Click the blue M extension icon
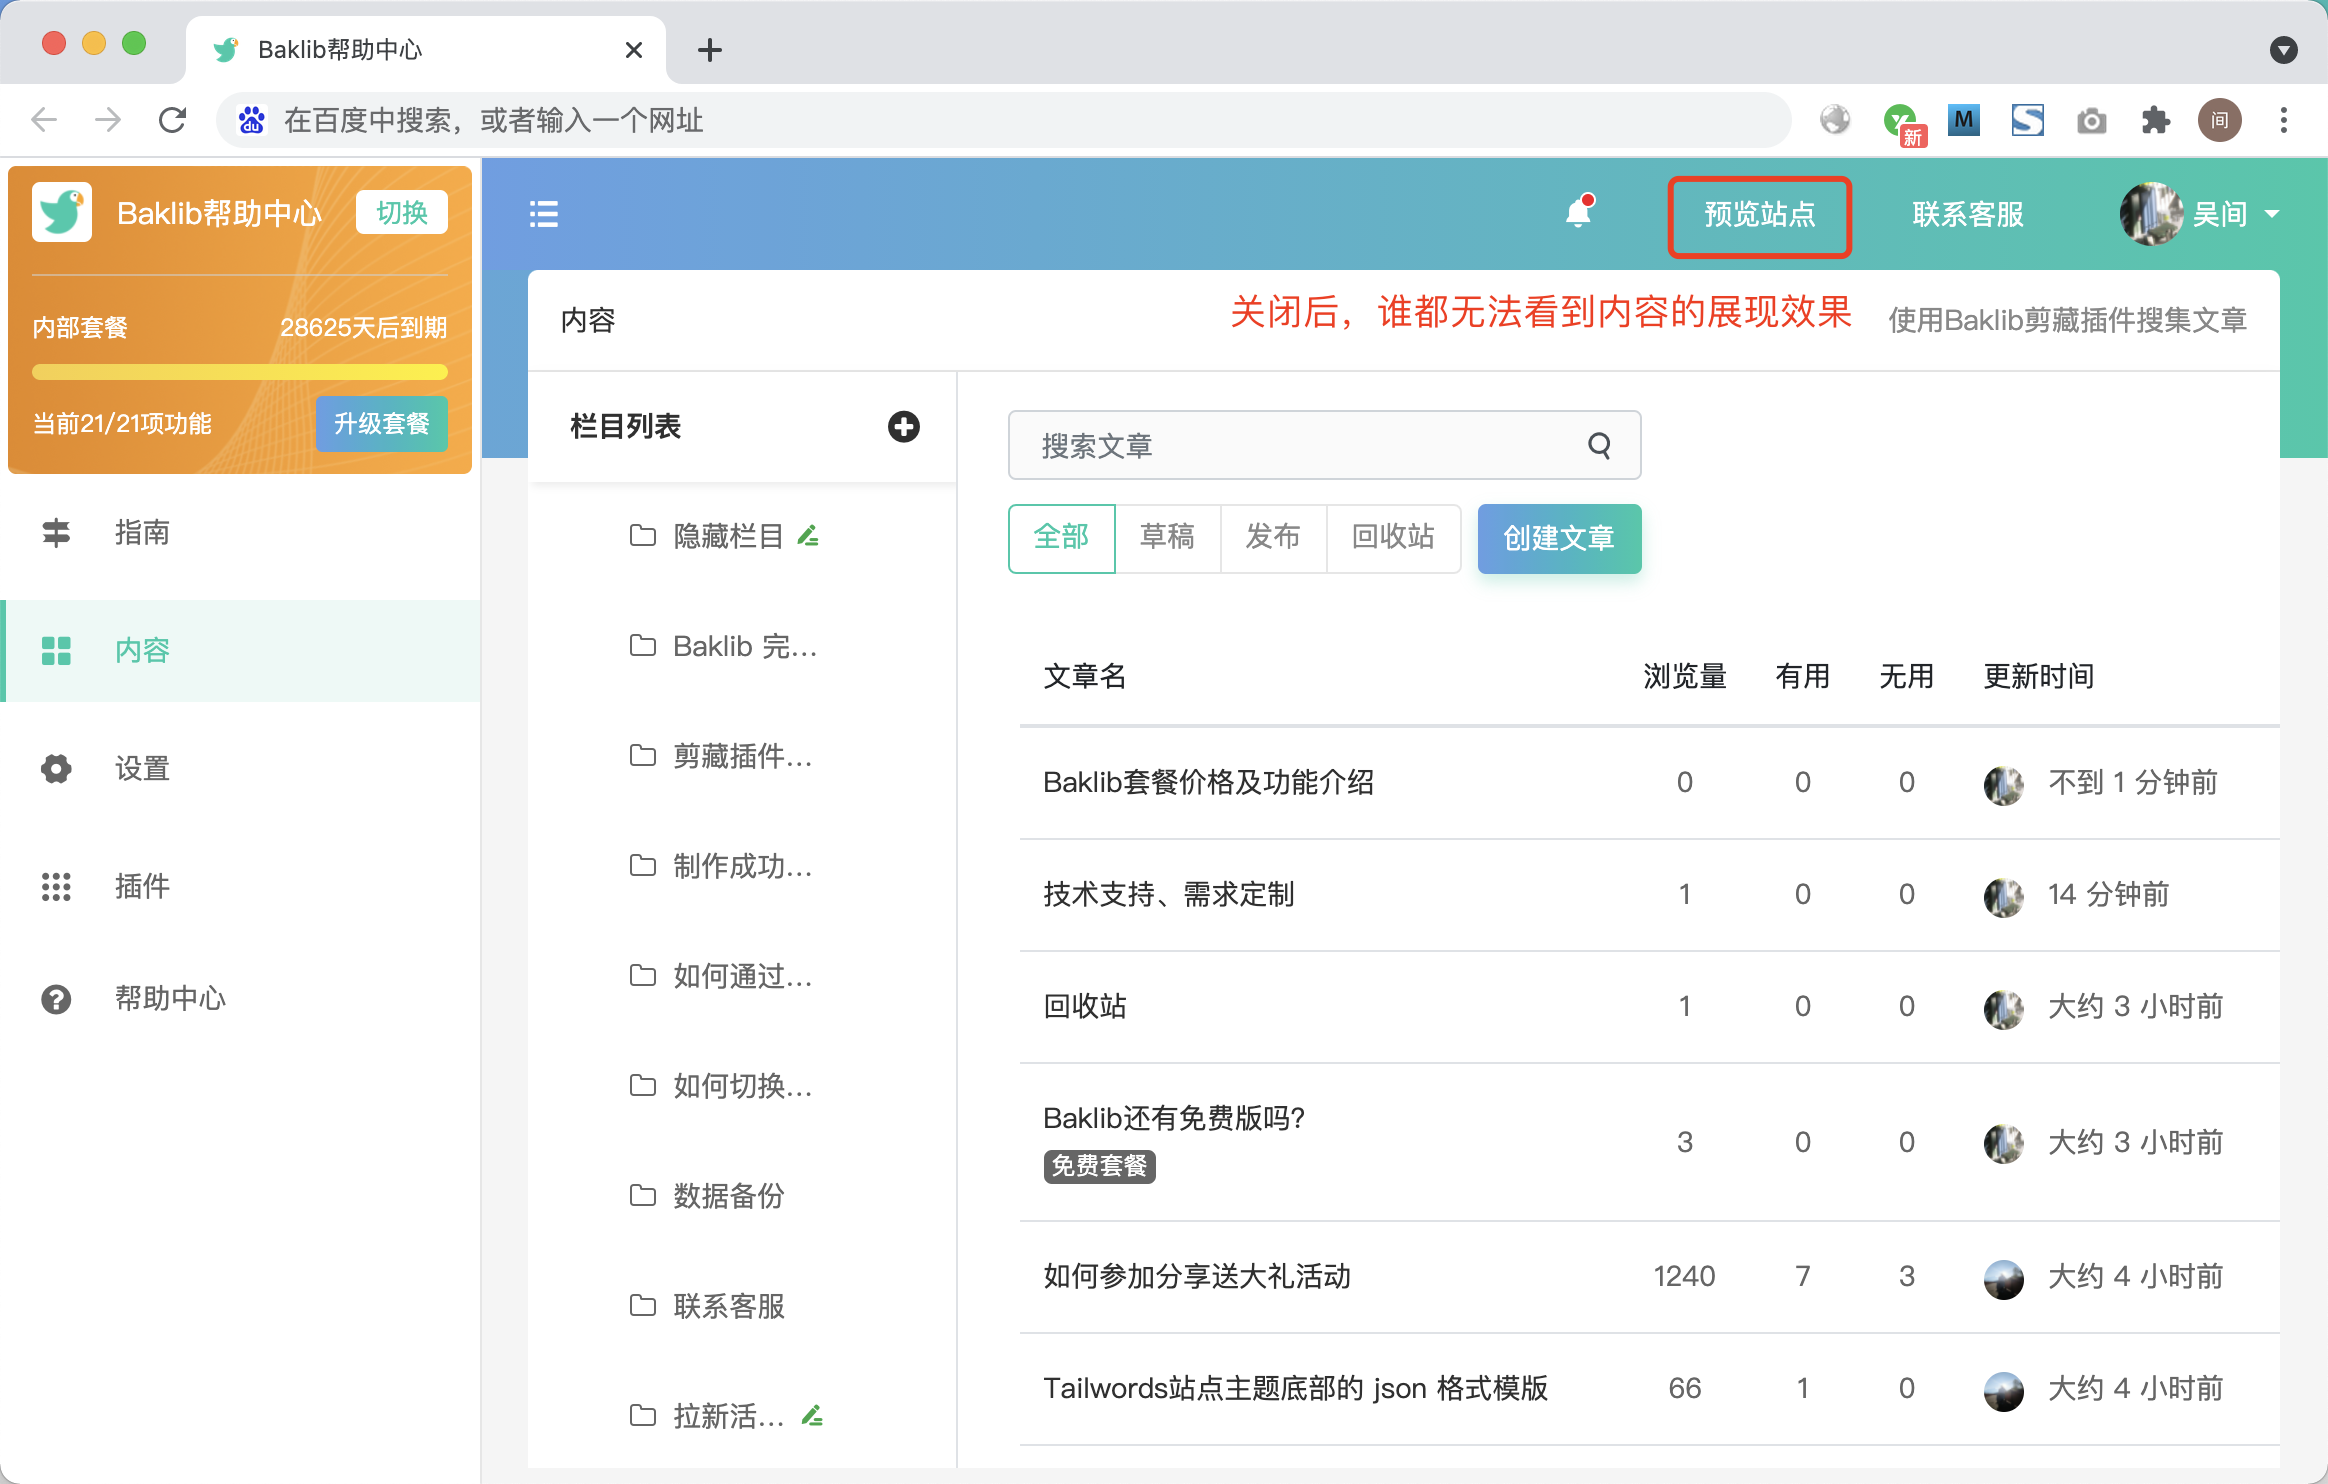This screenshot has height=1484, width=2328. coord(1964,121)
